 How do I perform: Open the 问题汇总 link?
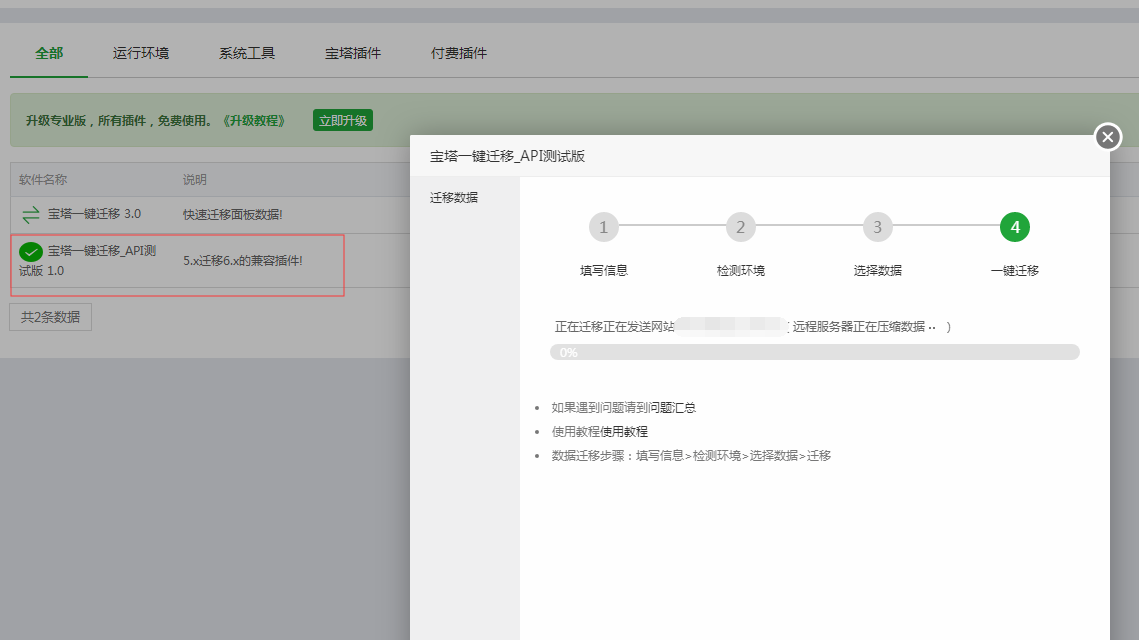pos(672,408)
